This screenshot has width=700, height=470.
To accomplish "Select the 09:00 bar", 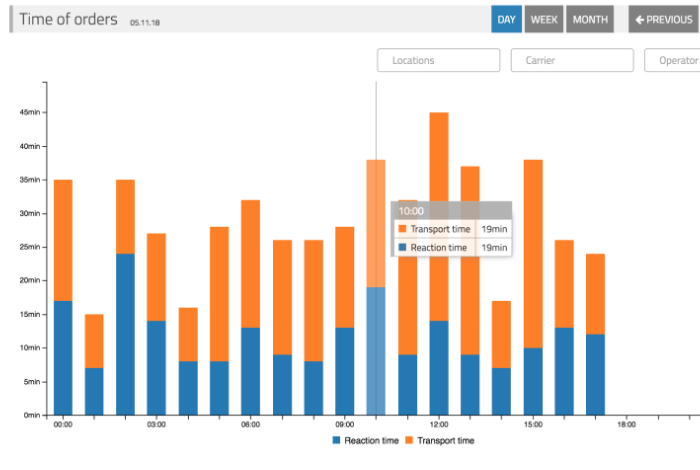I will (345, 321).
